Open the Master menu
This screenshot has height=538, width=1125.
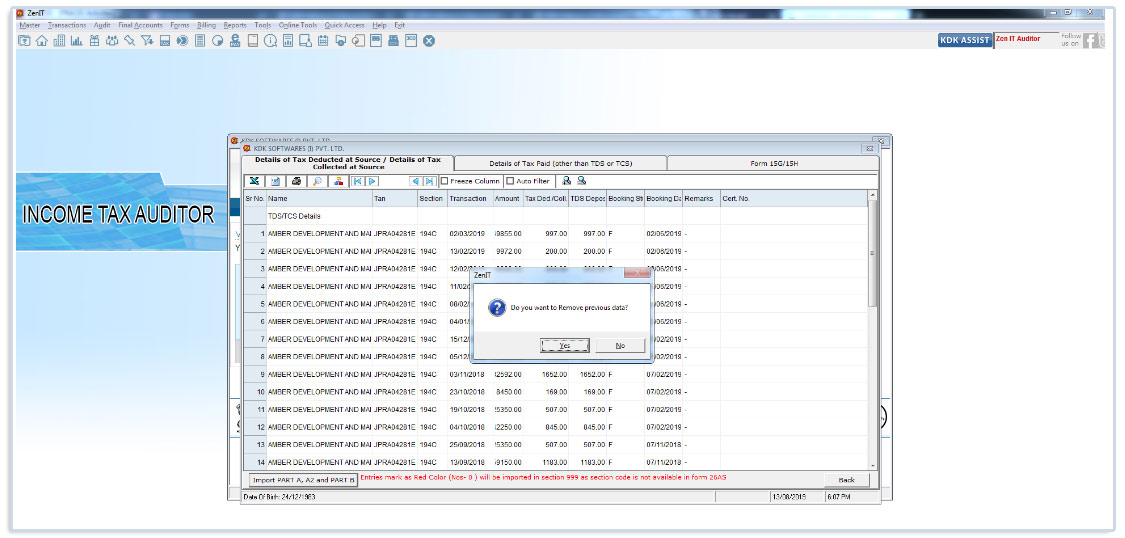click(x=29, y=25)
